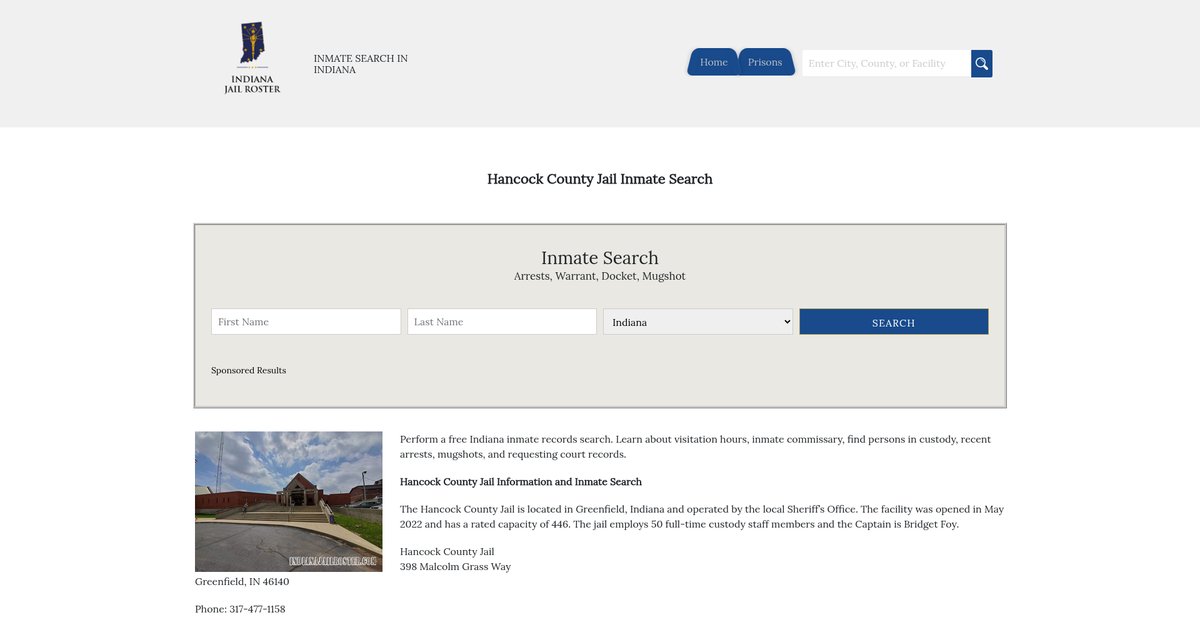The image size is (1200, 620).
Task: Click the 'Sponsored Results' label
Action: click(248, 371)
